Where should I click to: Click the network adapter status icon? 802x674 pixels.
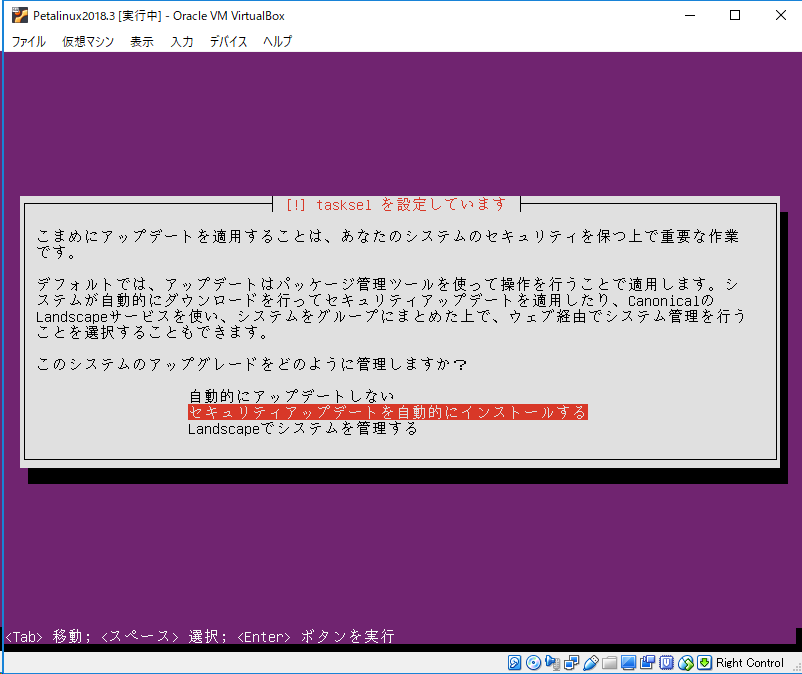coord(570,662)
